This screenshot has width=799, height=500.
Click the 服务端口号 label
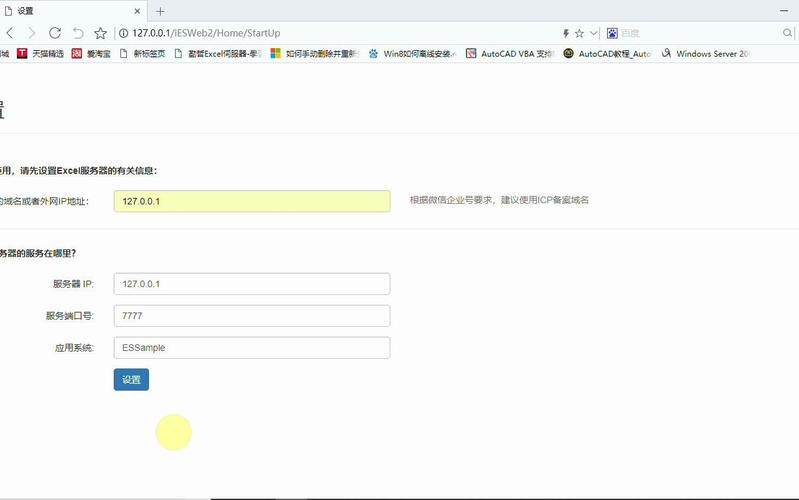coord(70,316)
